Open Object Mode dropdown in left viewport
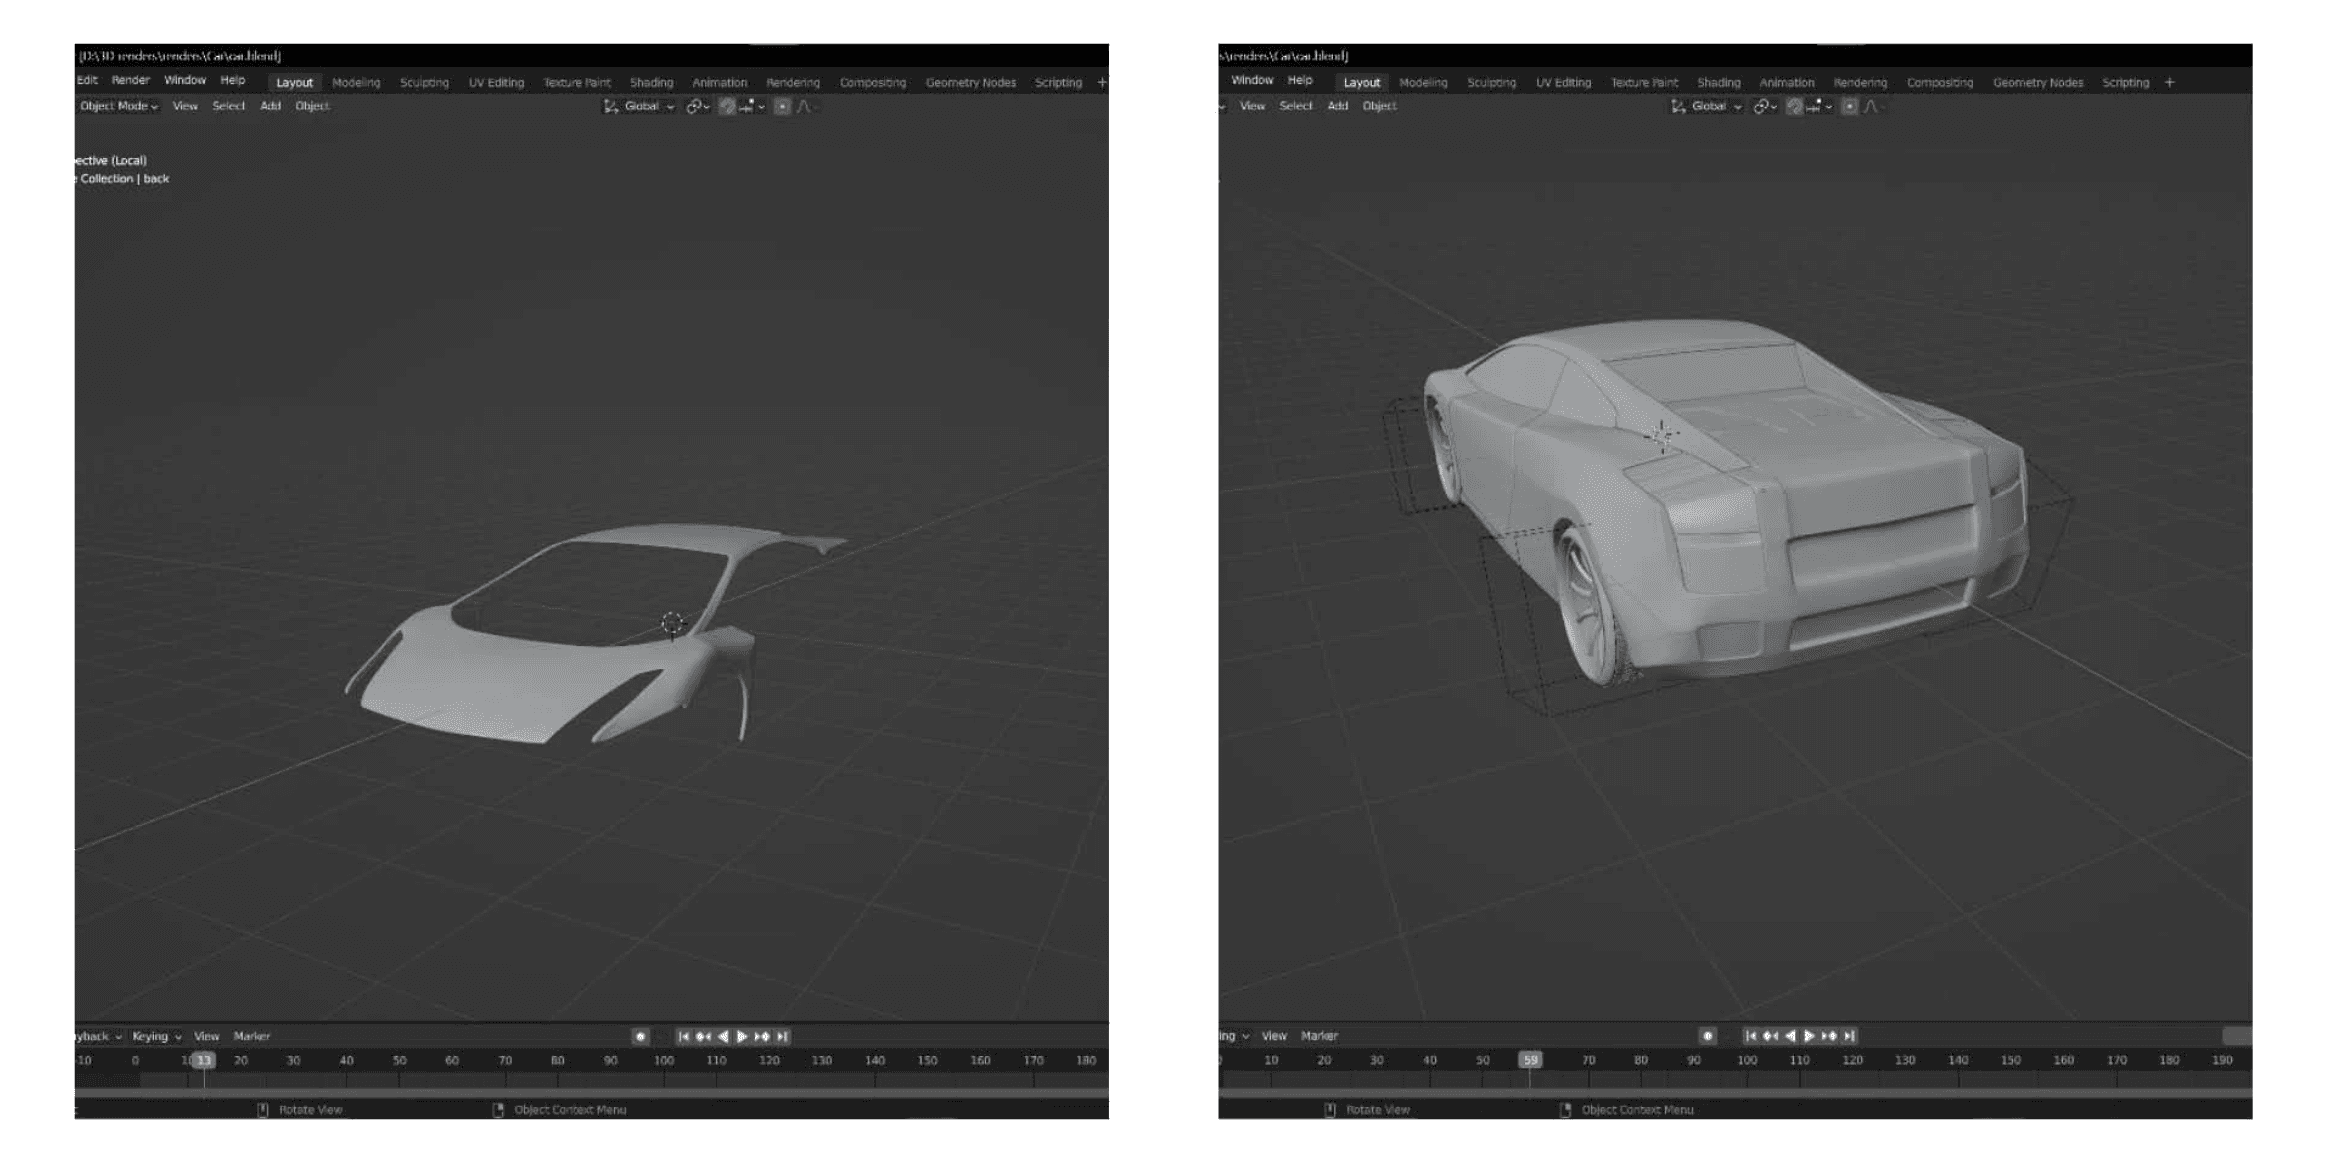The image size is (2325, 1167). (118, 106)
